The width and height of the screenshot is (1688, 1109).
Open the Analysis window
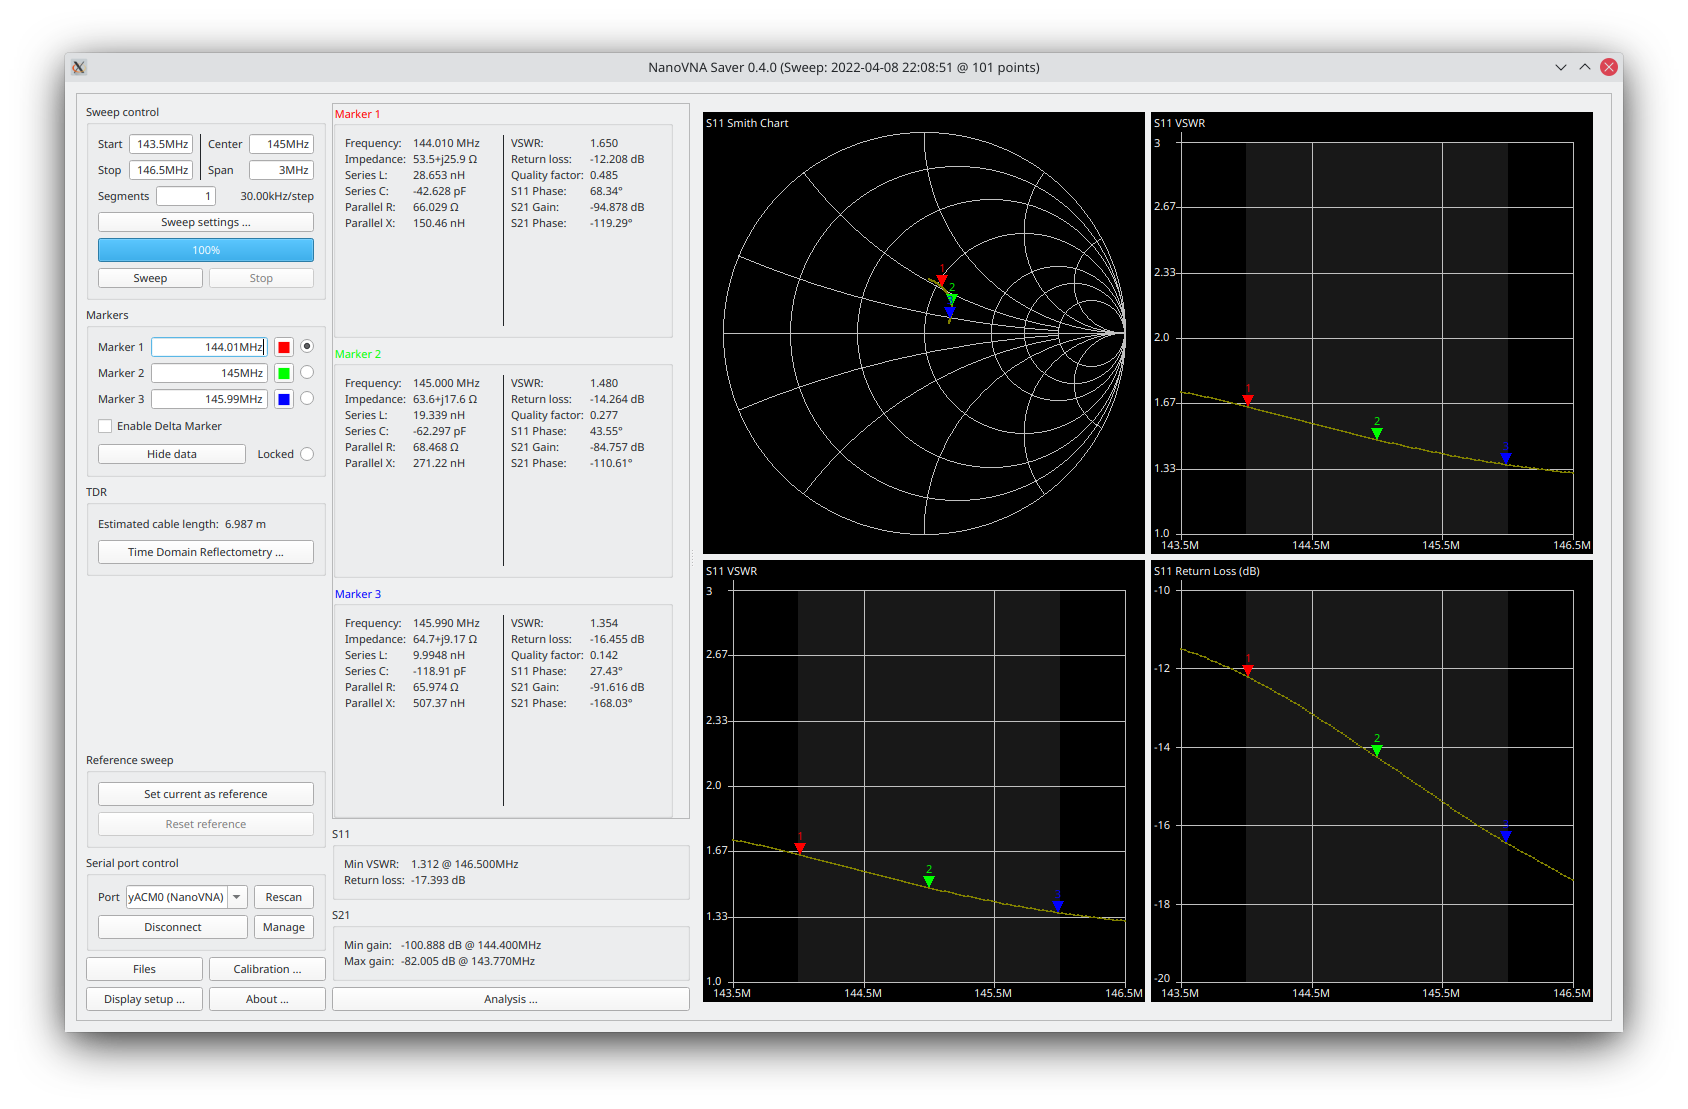click(511, 999)
